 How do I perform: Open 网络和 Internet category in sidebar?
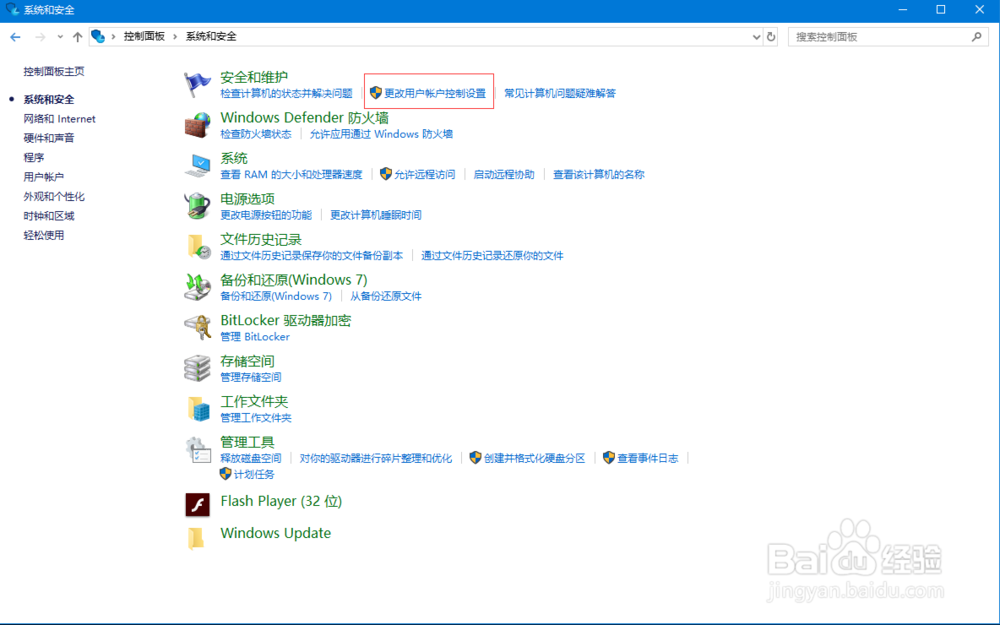pos(59,119)
